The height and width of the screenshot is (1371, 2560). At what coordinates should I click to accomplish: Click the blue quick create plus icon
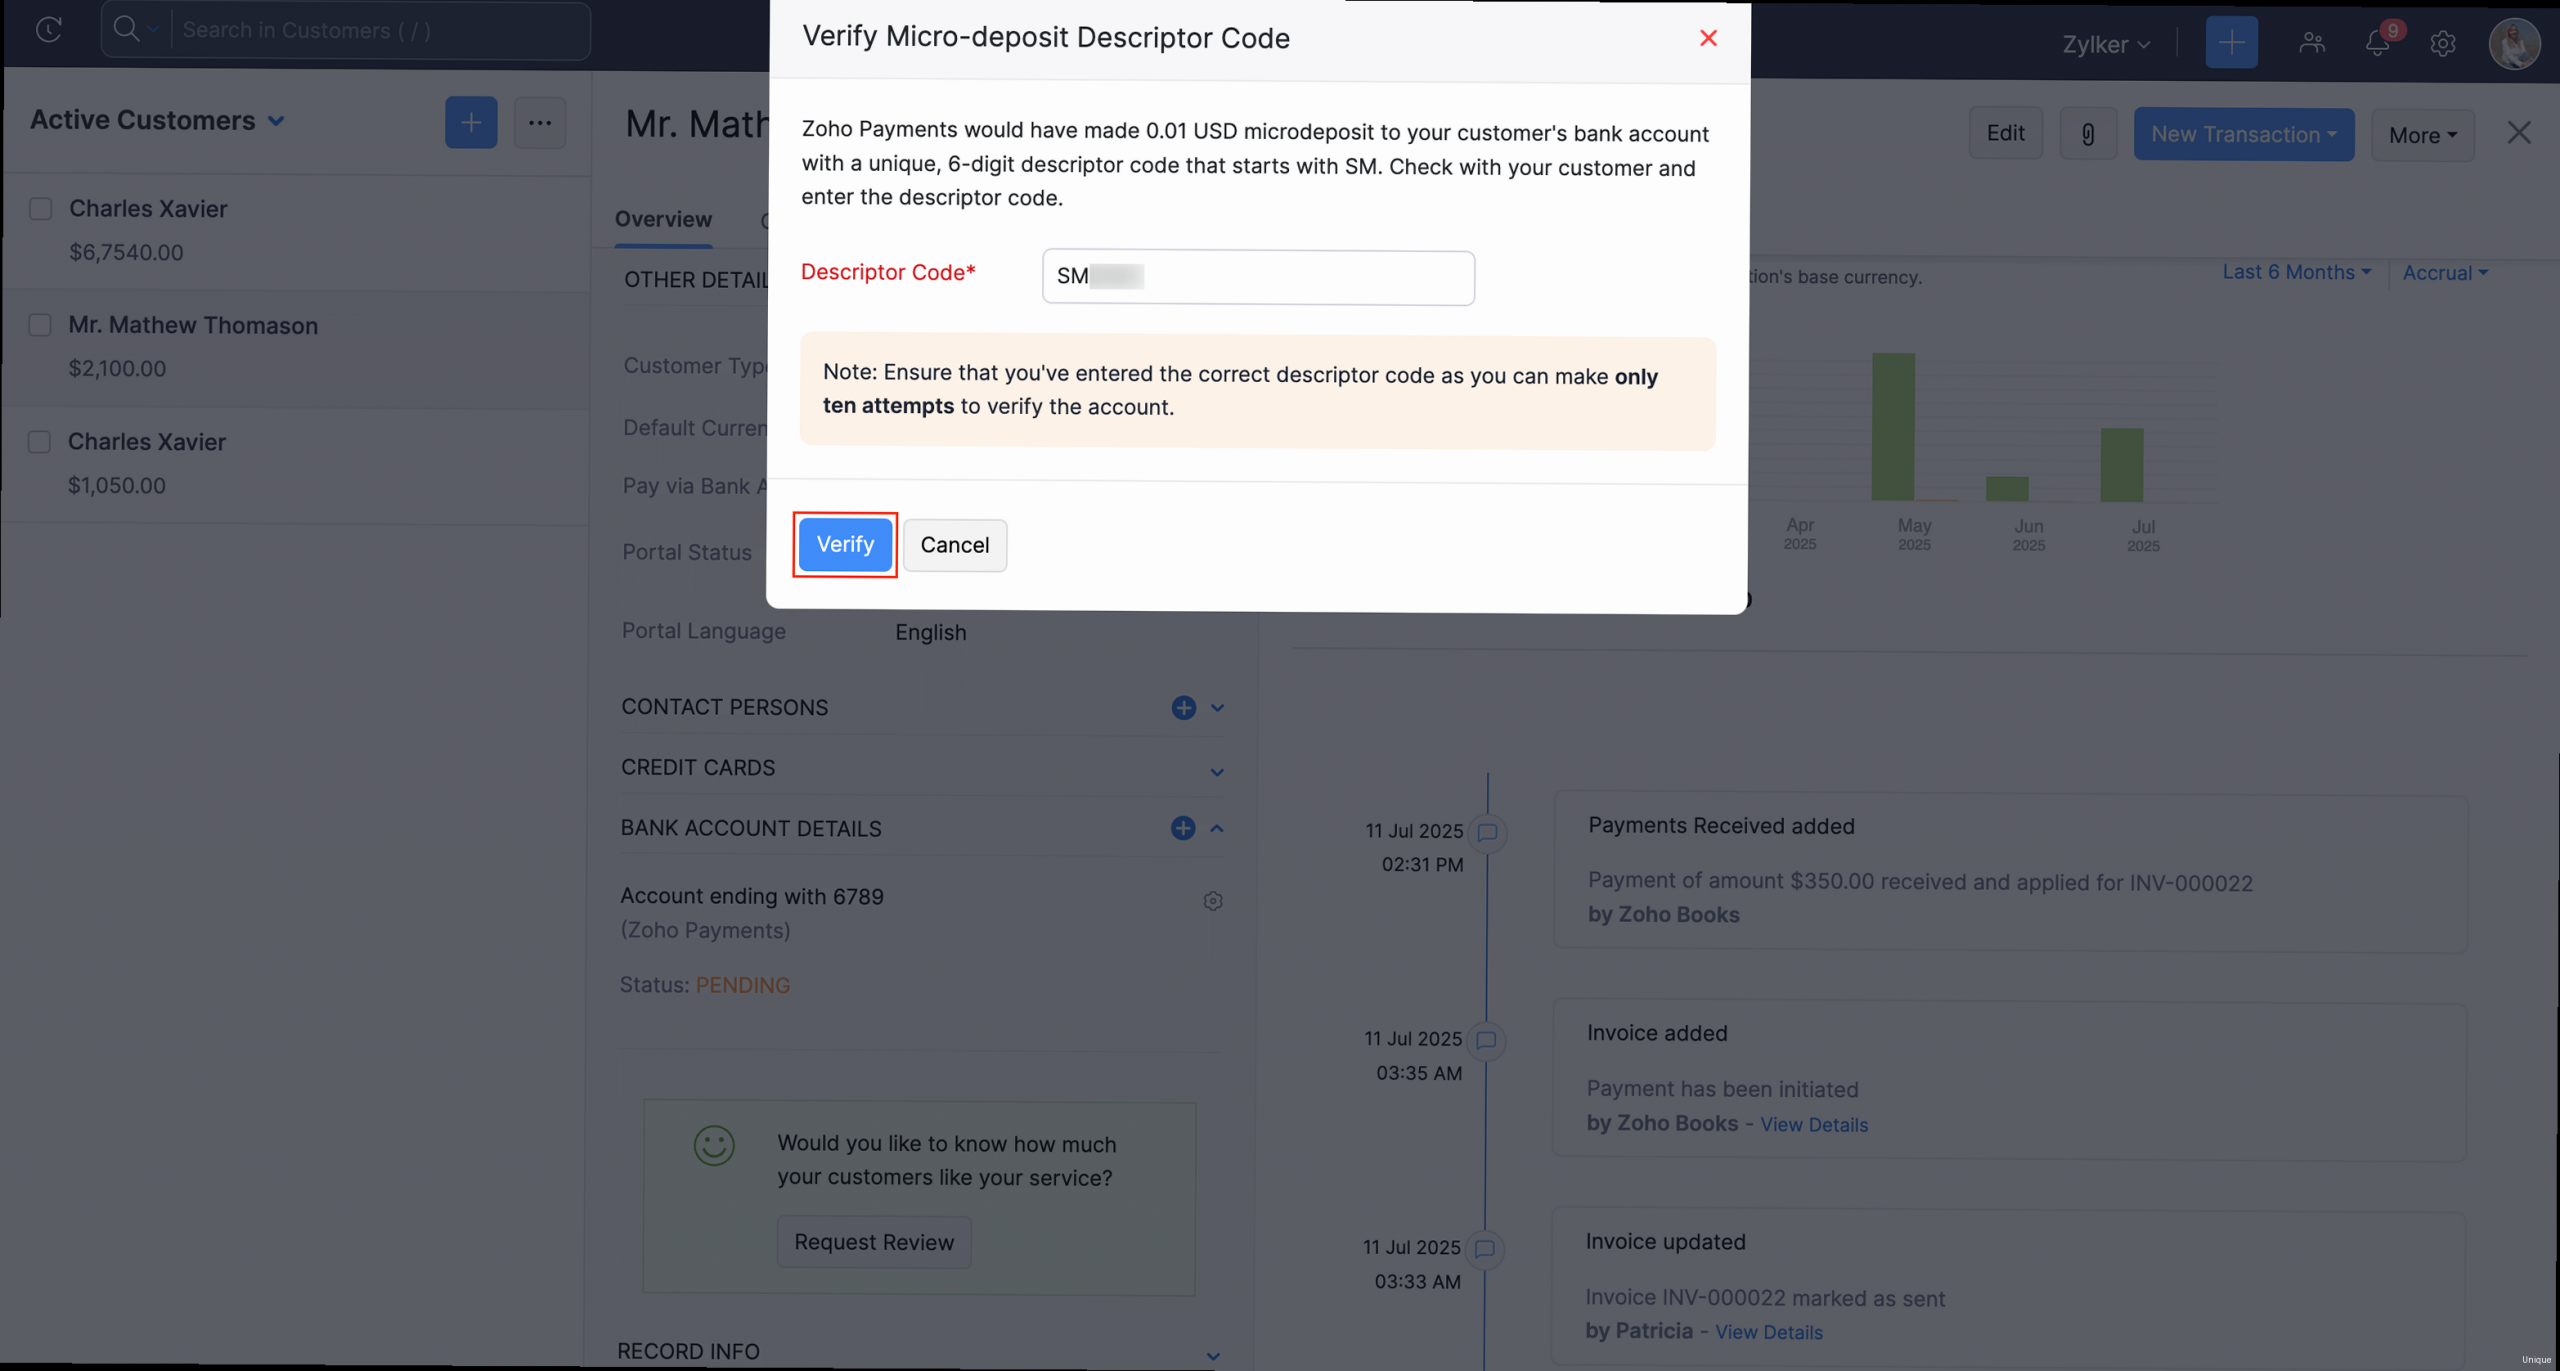[2231, 43]
